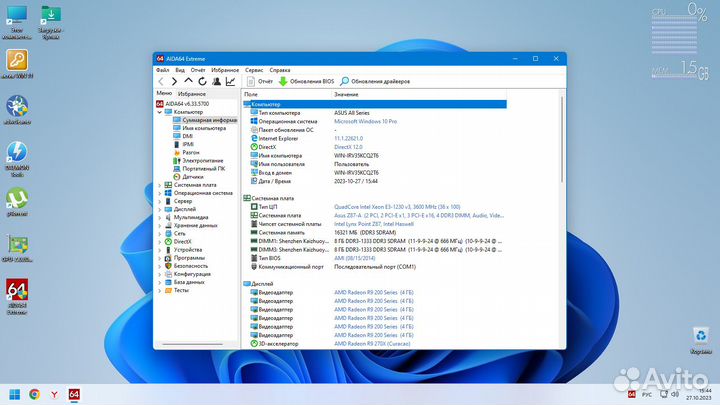The height and width of the screenshot is (405, 720).
Task: Select Имя компьютера tree item
Action: click(x=200, y=128)
